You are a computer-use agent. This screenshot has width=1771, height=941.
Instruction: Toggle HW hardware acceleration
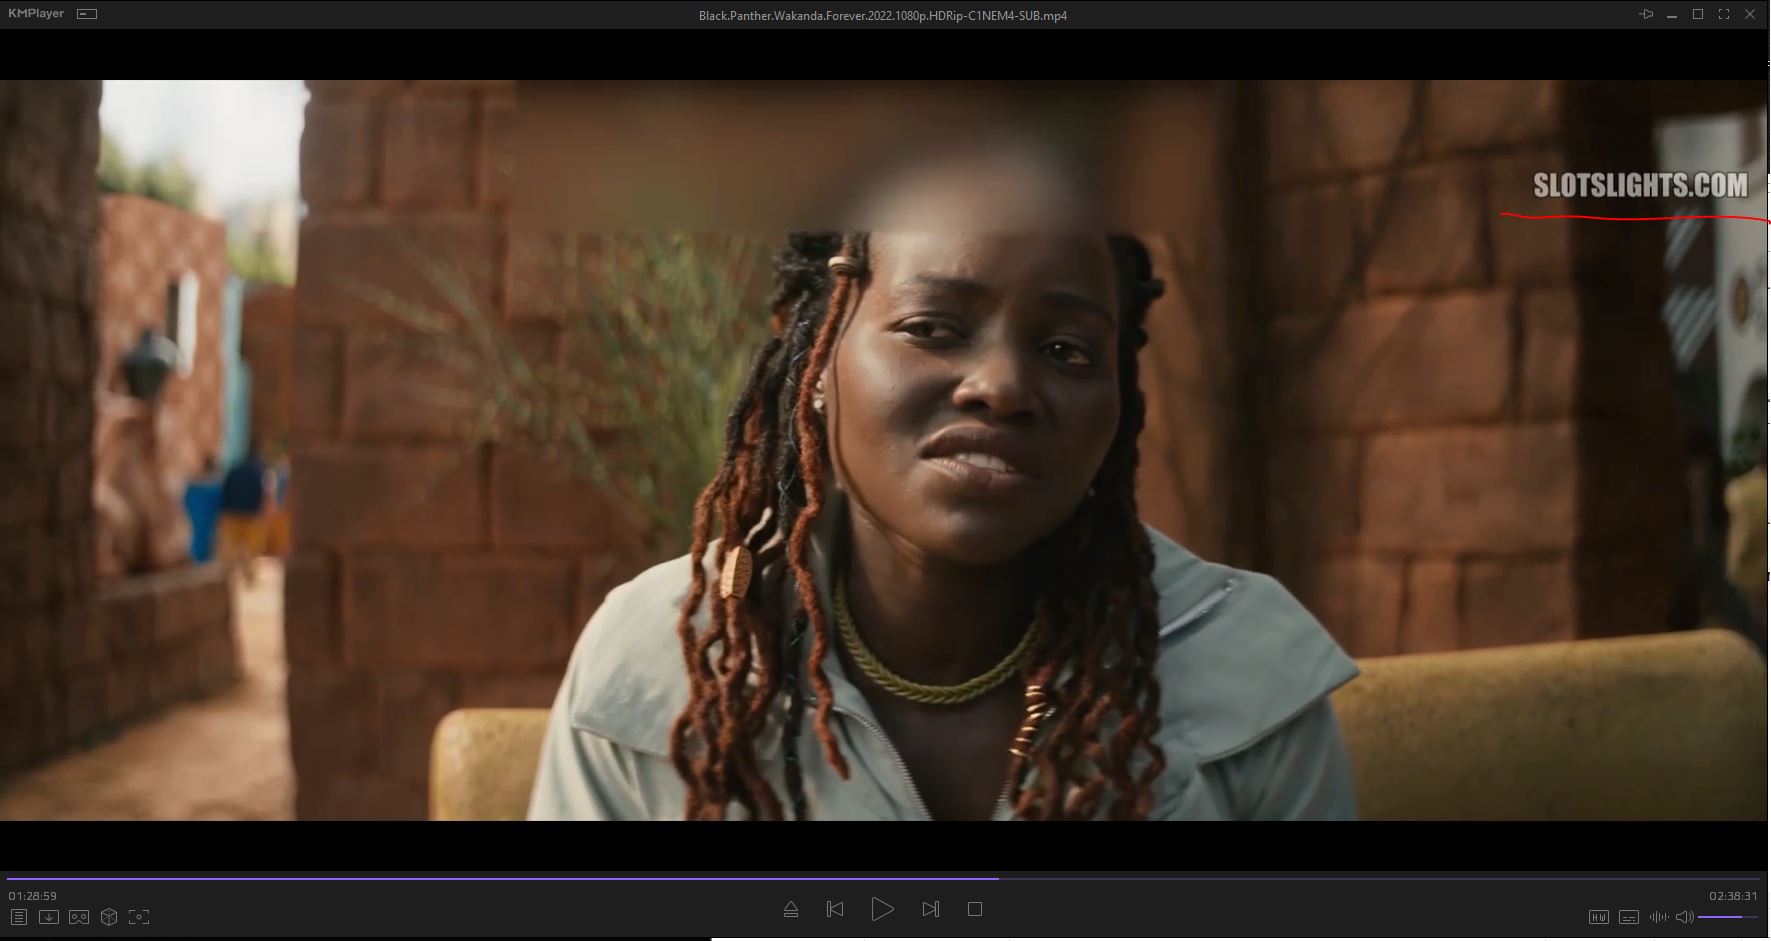coord(1598,917)
